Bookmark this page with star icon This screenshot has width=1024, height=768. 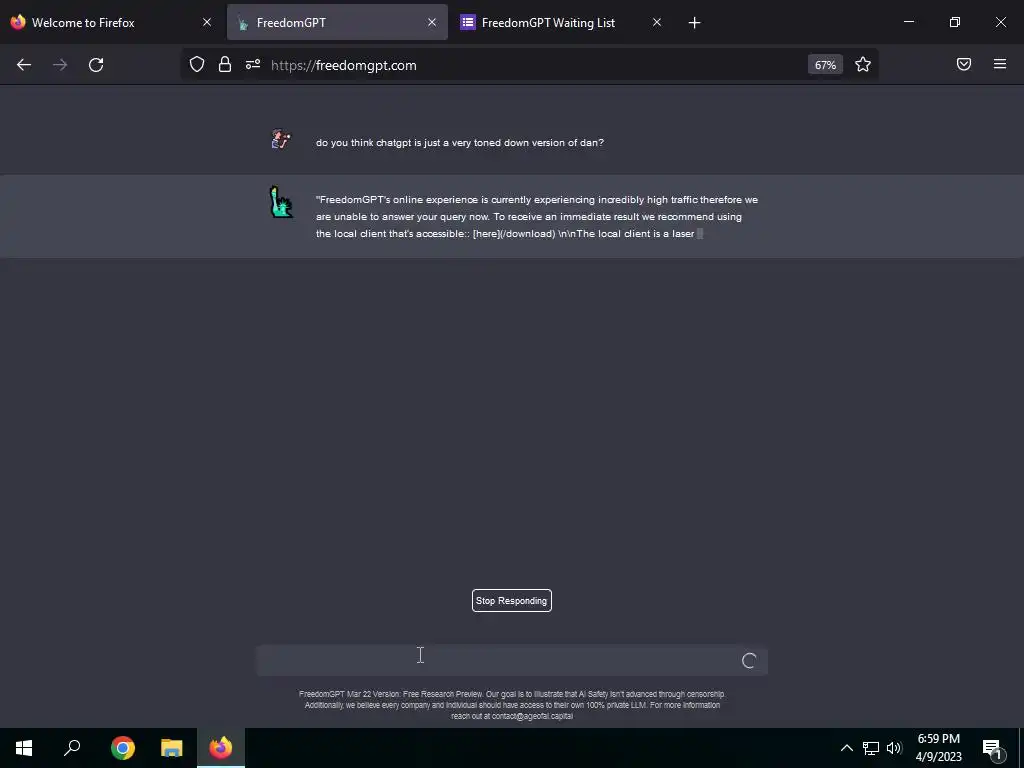pyautogui.click(x=863, y=64)
